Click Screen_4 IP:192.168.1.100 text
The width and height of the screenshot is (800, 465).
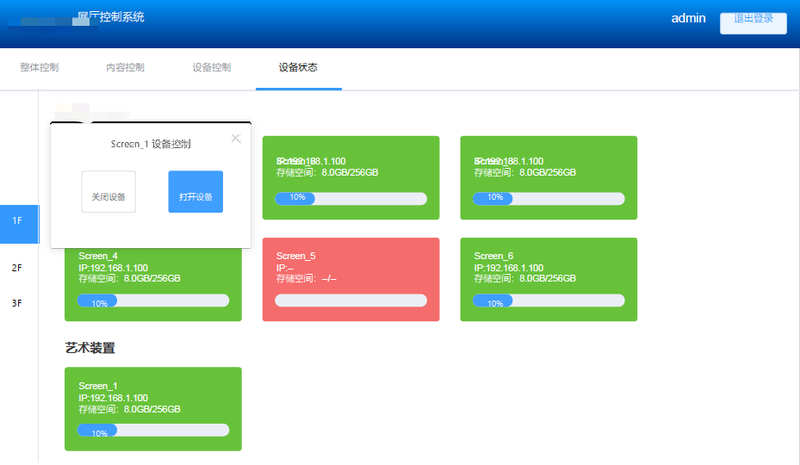point(113,267)
